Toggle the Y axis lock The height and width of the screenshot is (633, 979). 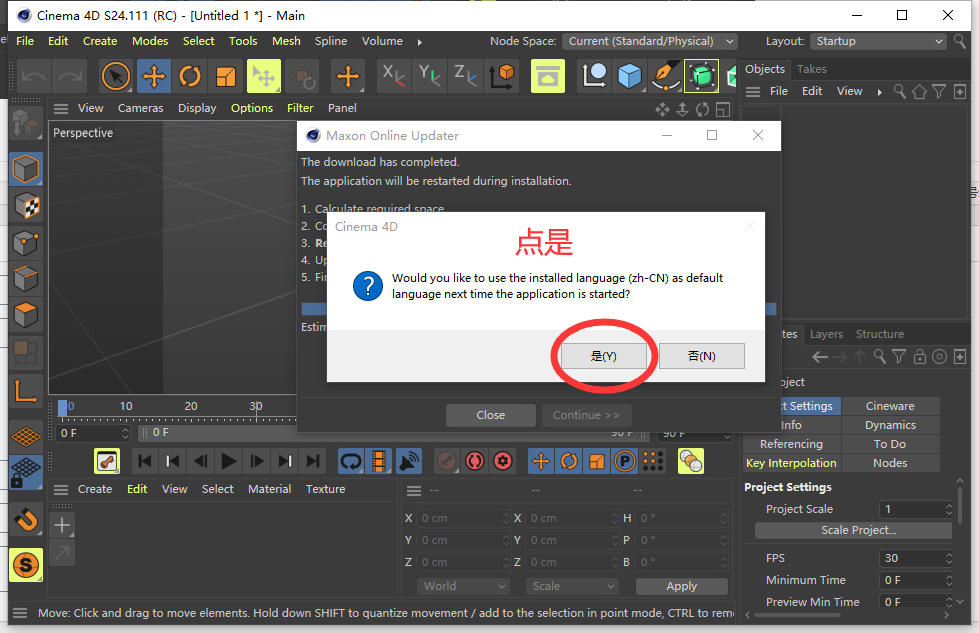point(430,77)
